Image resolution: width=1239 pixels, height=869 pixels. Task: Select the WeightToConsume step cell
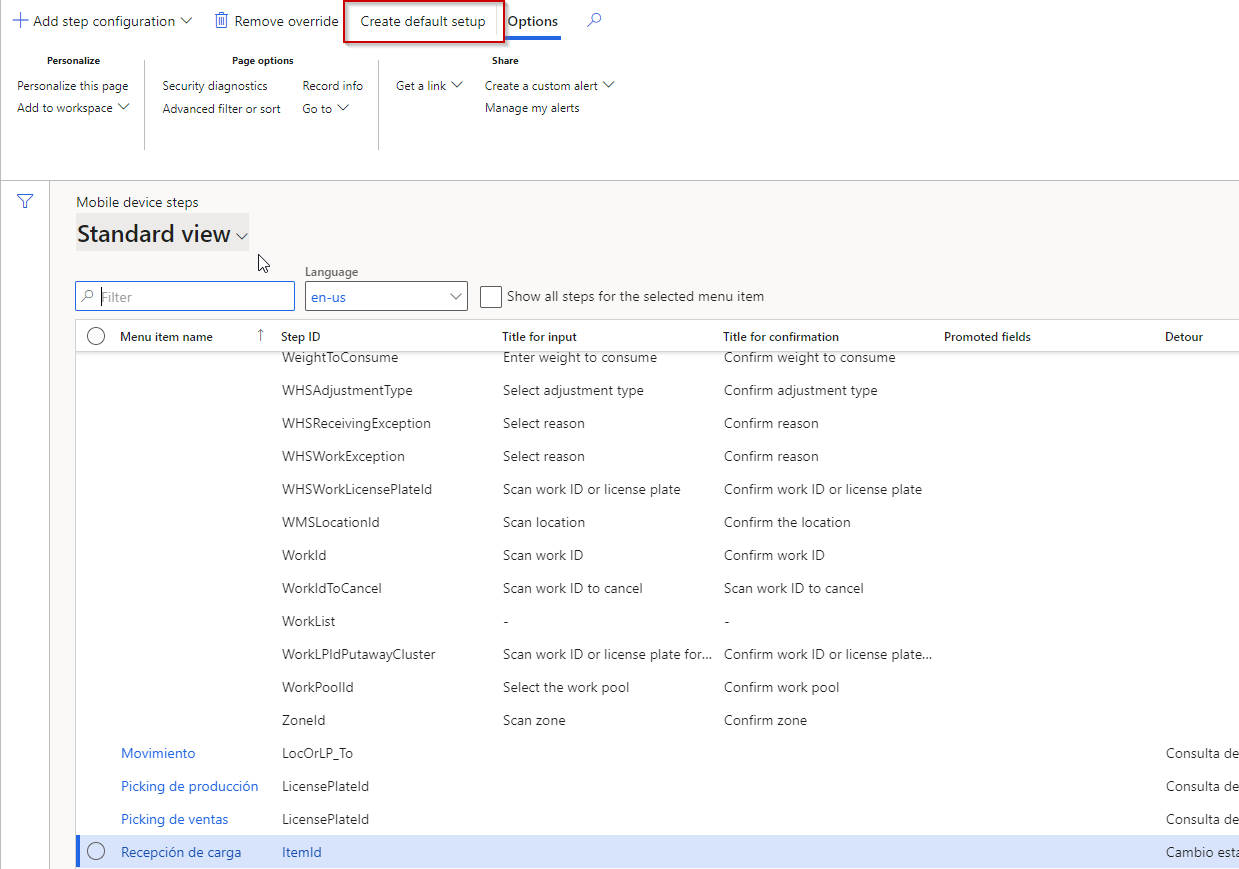tap(340, 357)
